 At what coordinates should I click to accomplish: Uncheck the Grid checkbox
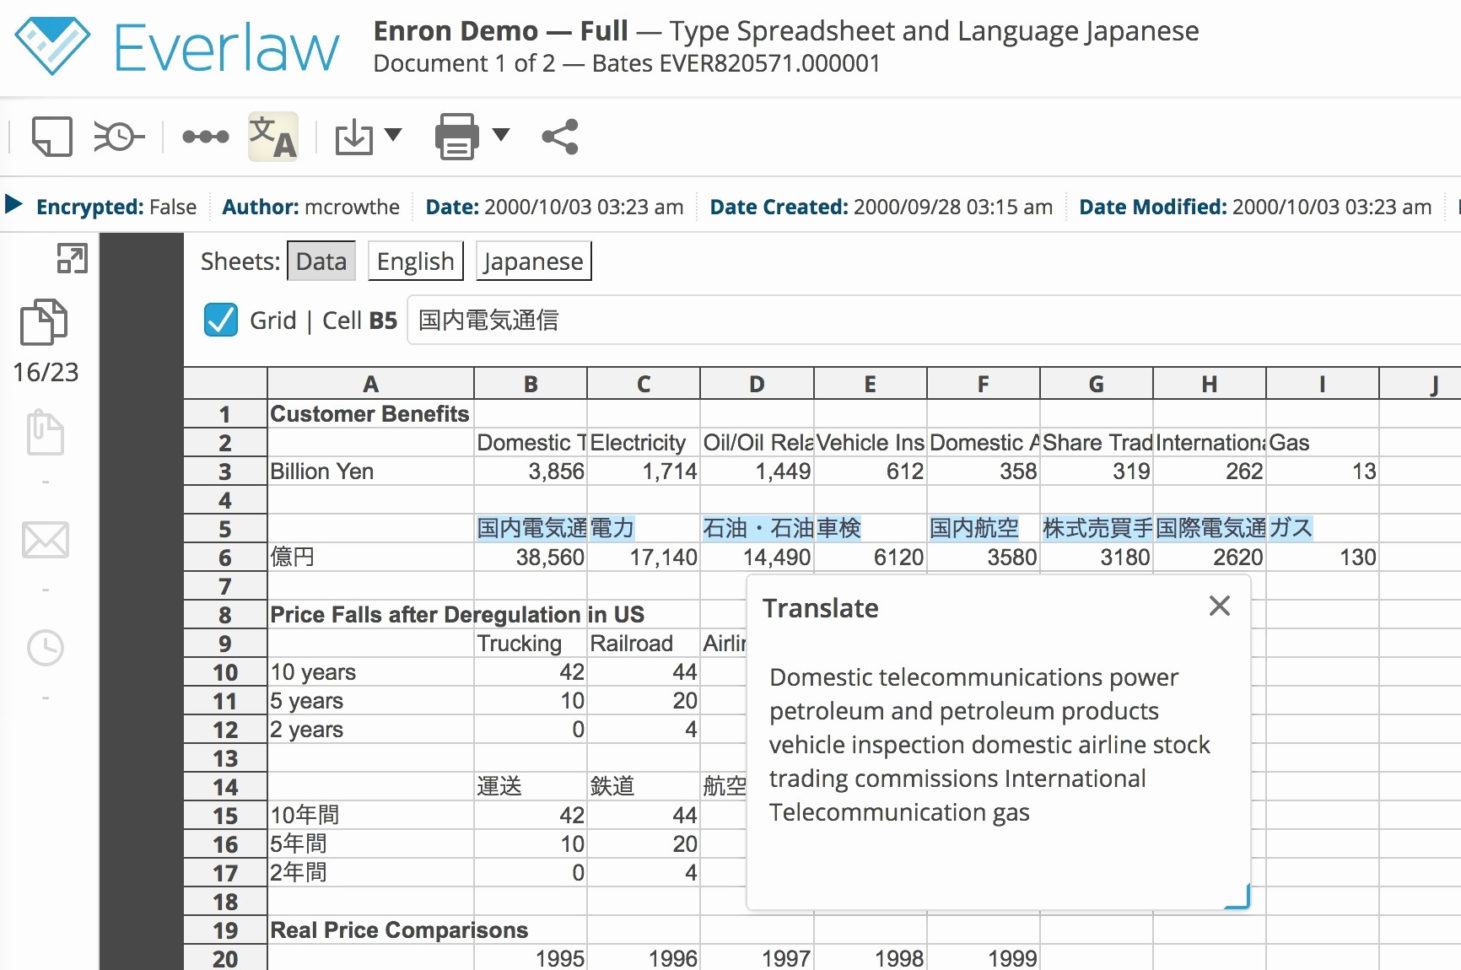(x=220, y=320)
